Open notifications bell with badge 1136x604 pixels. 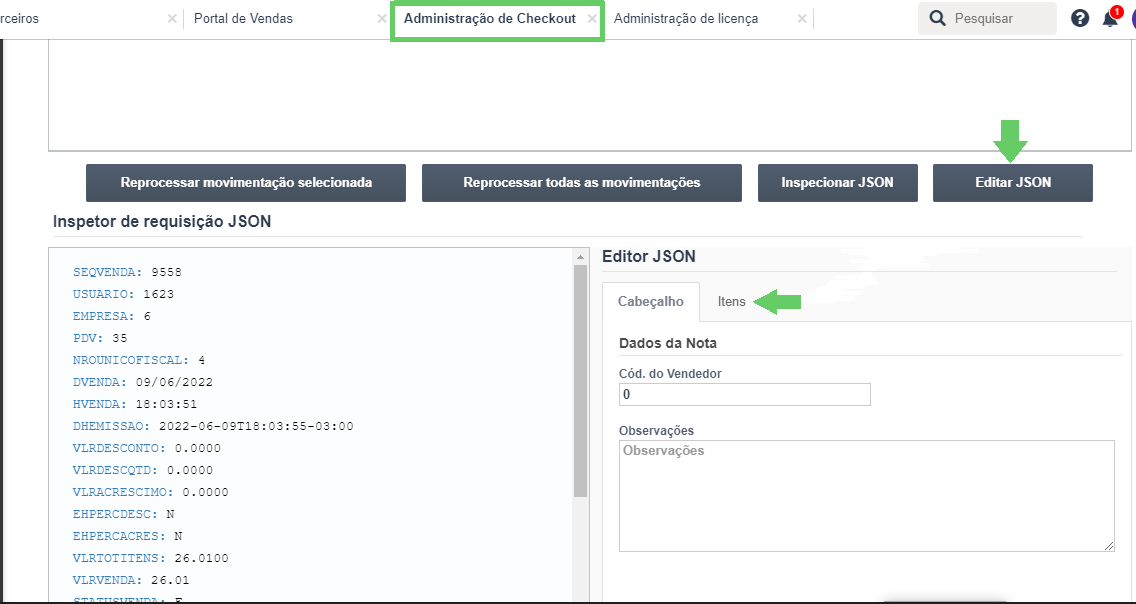[x=1111, y=17]
